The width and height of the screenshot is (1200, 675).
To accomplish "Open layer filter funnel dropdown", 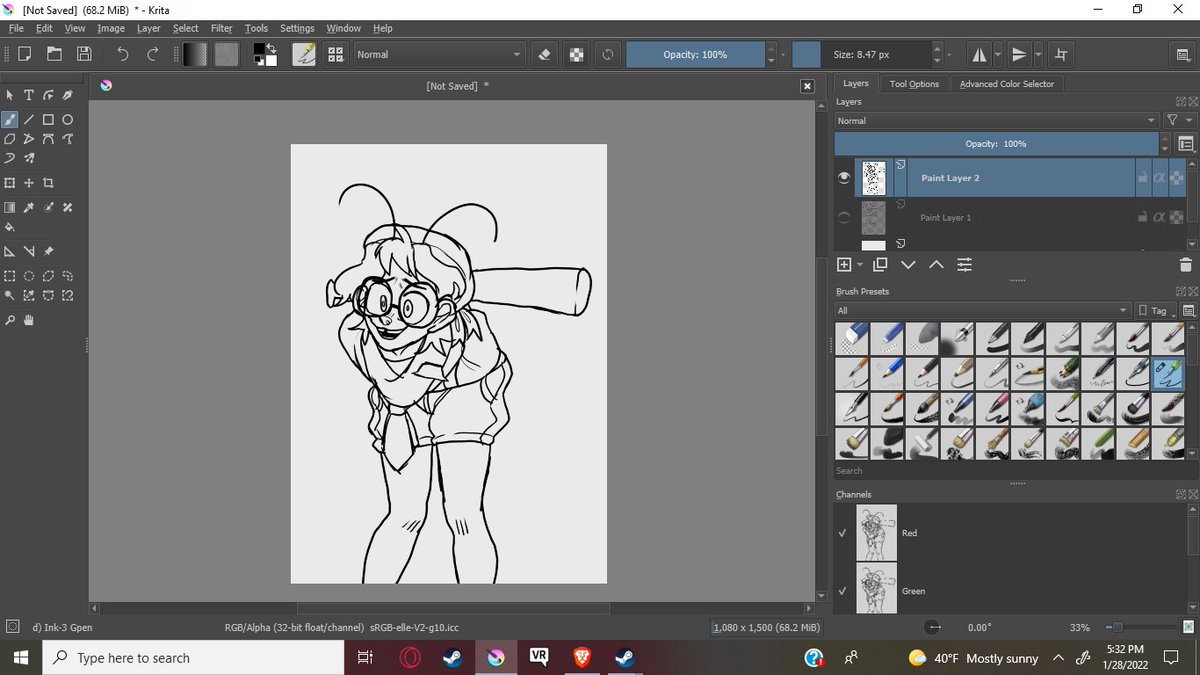I will point(1179,121).
